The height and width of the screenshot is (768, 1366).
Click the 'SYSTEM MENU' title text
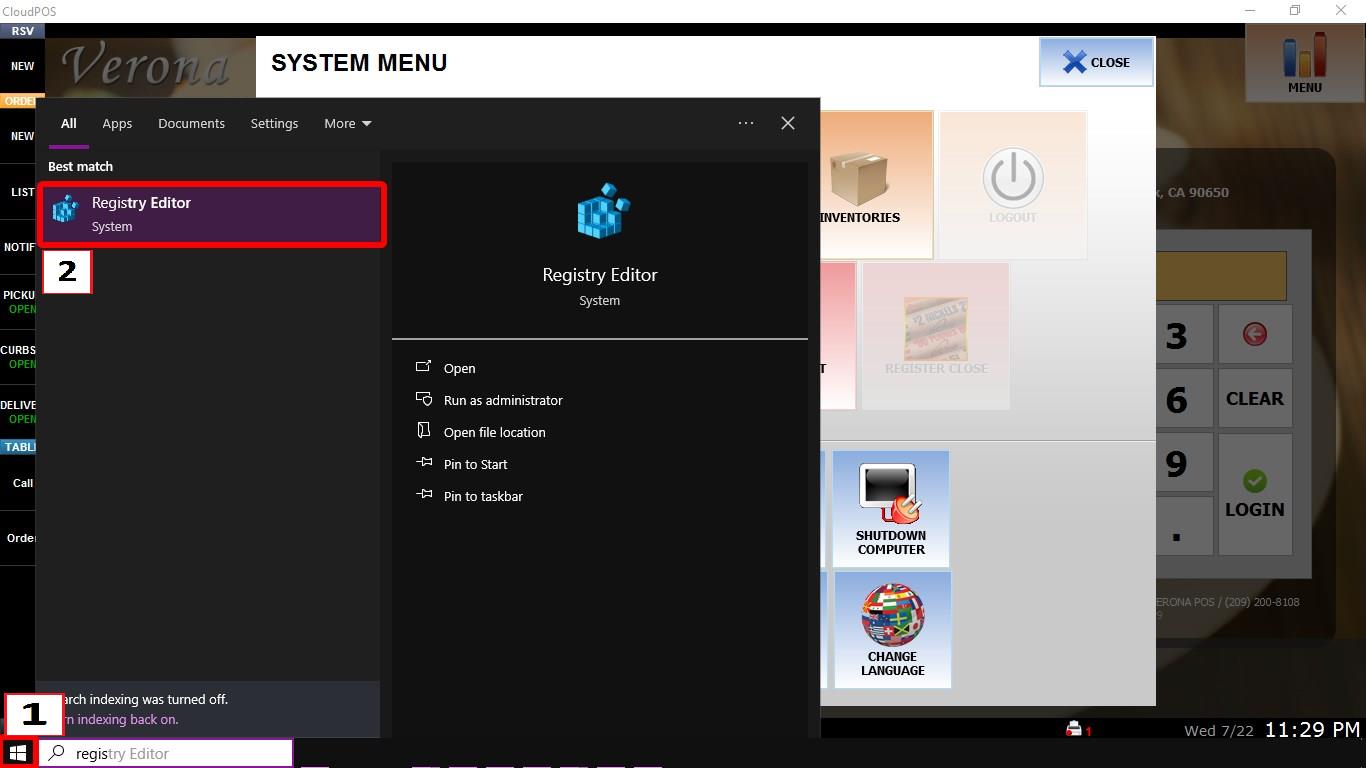coord(359,63)
